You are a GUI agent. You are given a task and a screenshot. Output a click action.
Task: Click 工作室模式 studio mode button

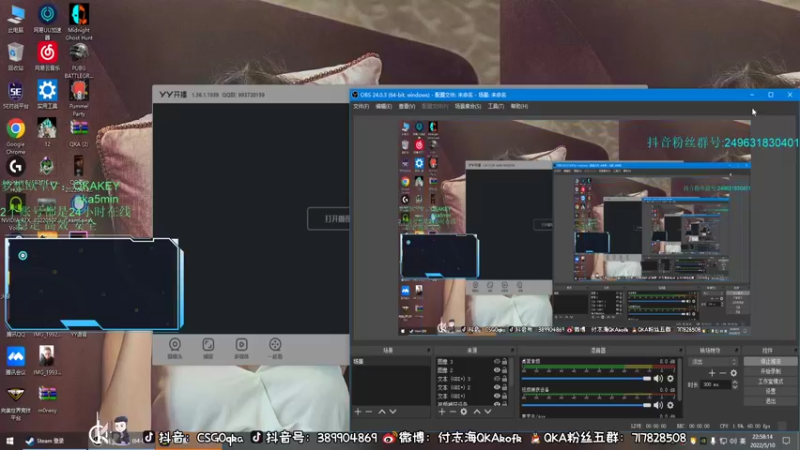click(x=770, y=381)
